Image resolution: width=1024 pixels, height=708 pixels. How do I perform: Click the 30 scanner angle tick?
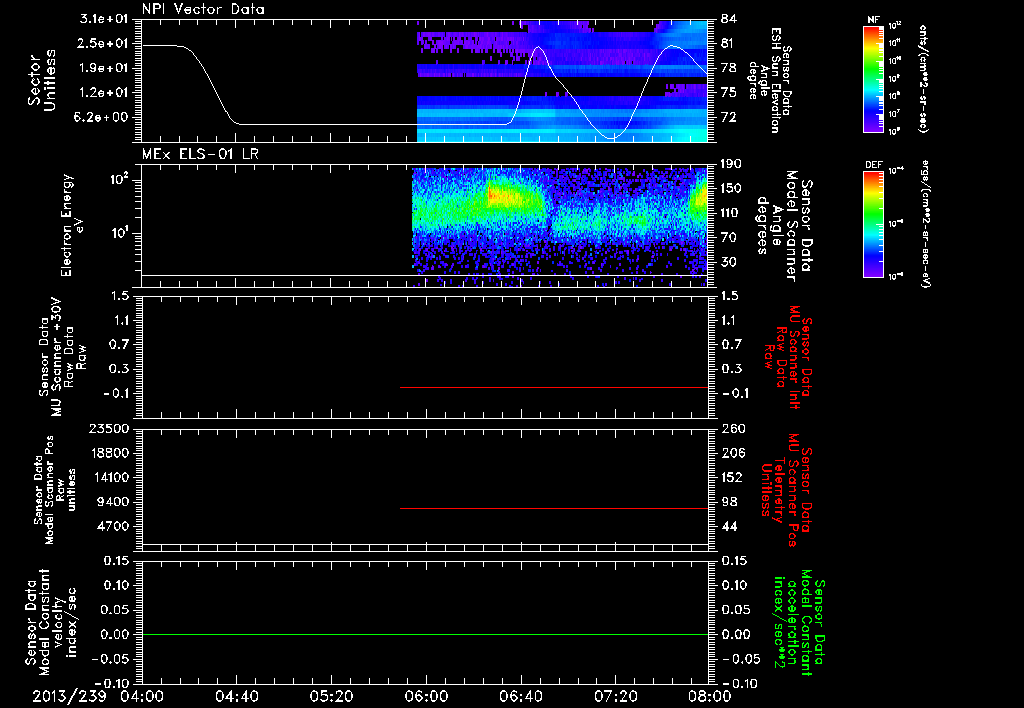click(x=728, y=262)
